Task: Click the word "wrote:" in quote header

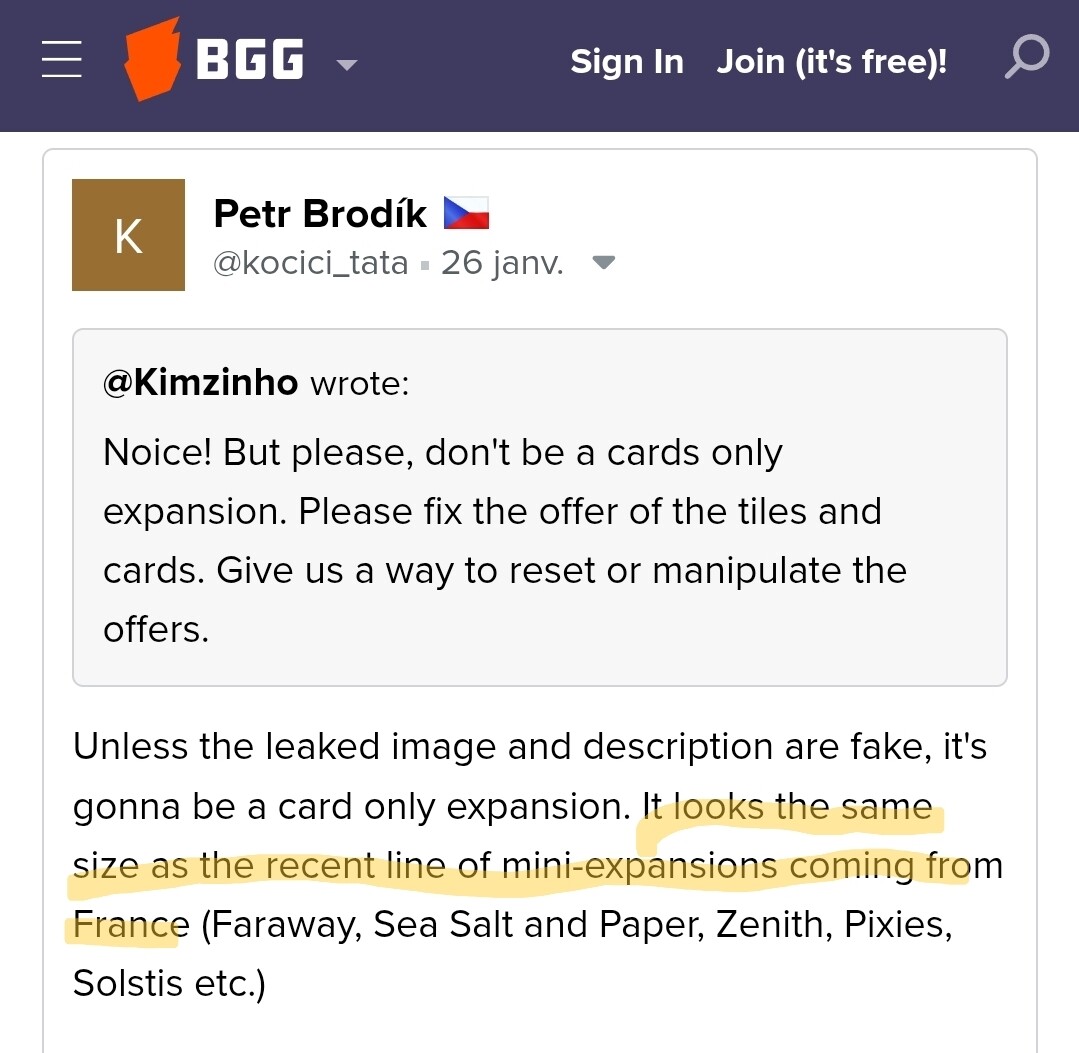Action: point(360,382)
